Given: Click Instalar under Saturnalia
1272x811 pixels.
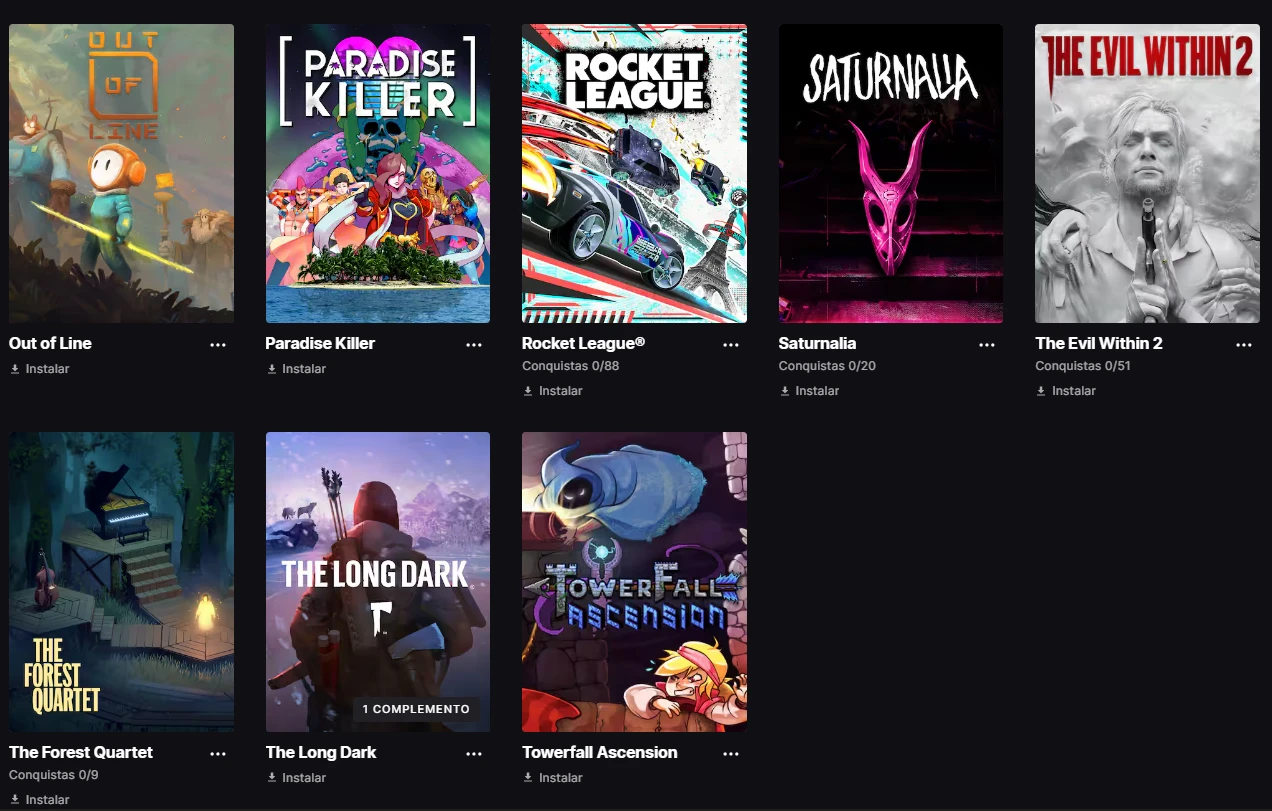Looking at the screenshot, I should tap(809, 391).
